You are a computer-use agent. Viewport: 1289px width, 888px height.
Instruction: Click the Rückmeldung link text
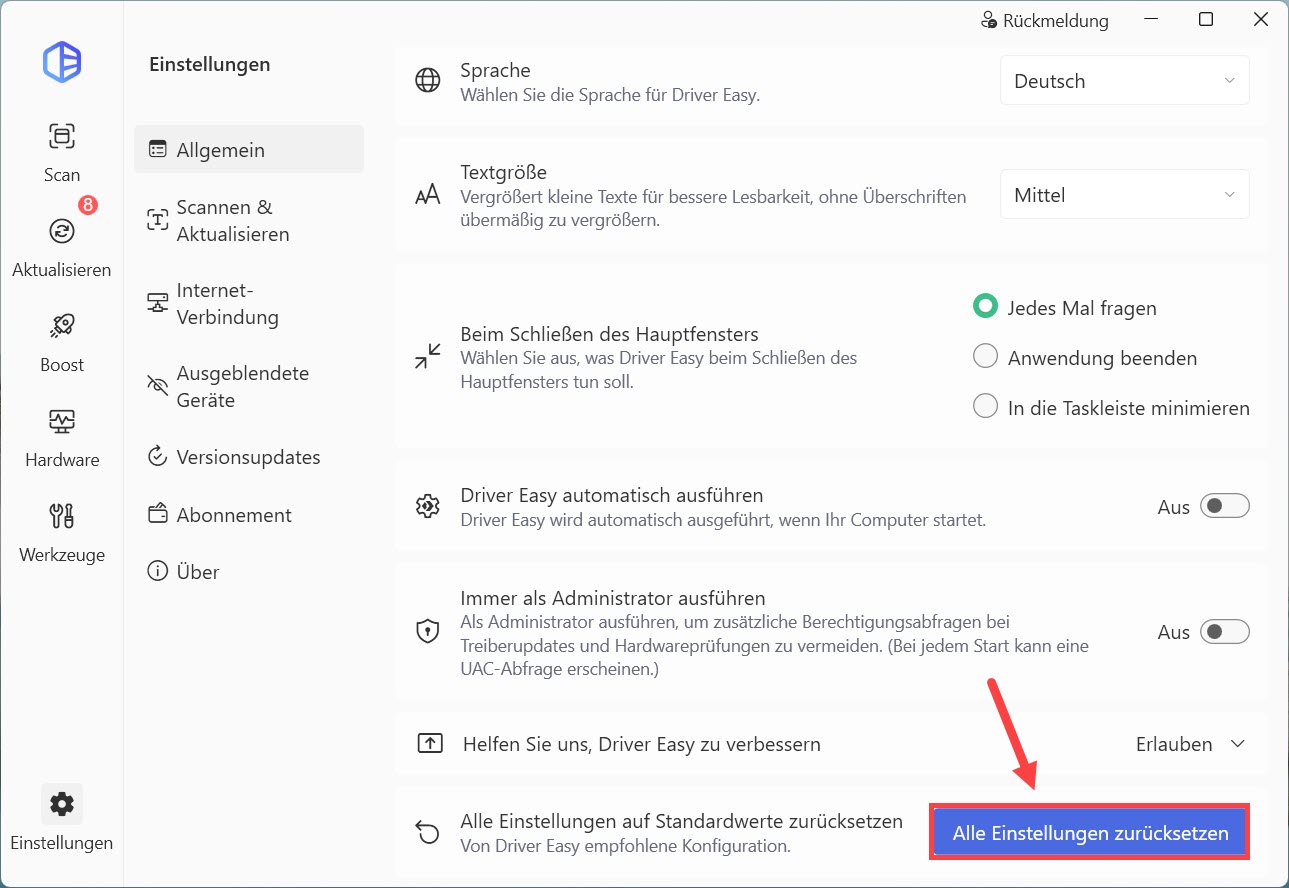(1056, 20)
